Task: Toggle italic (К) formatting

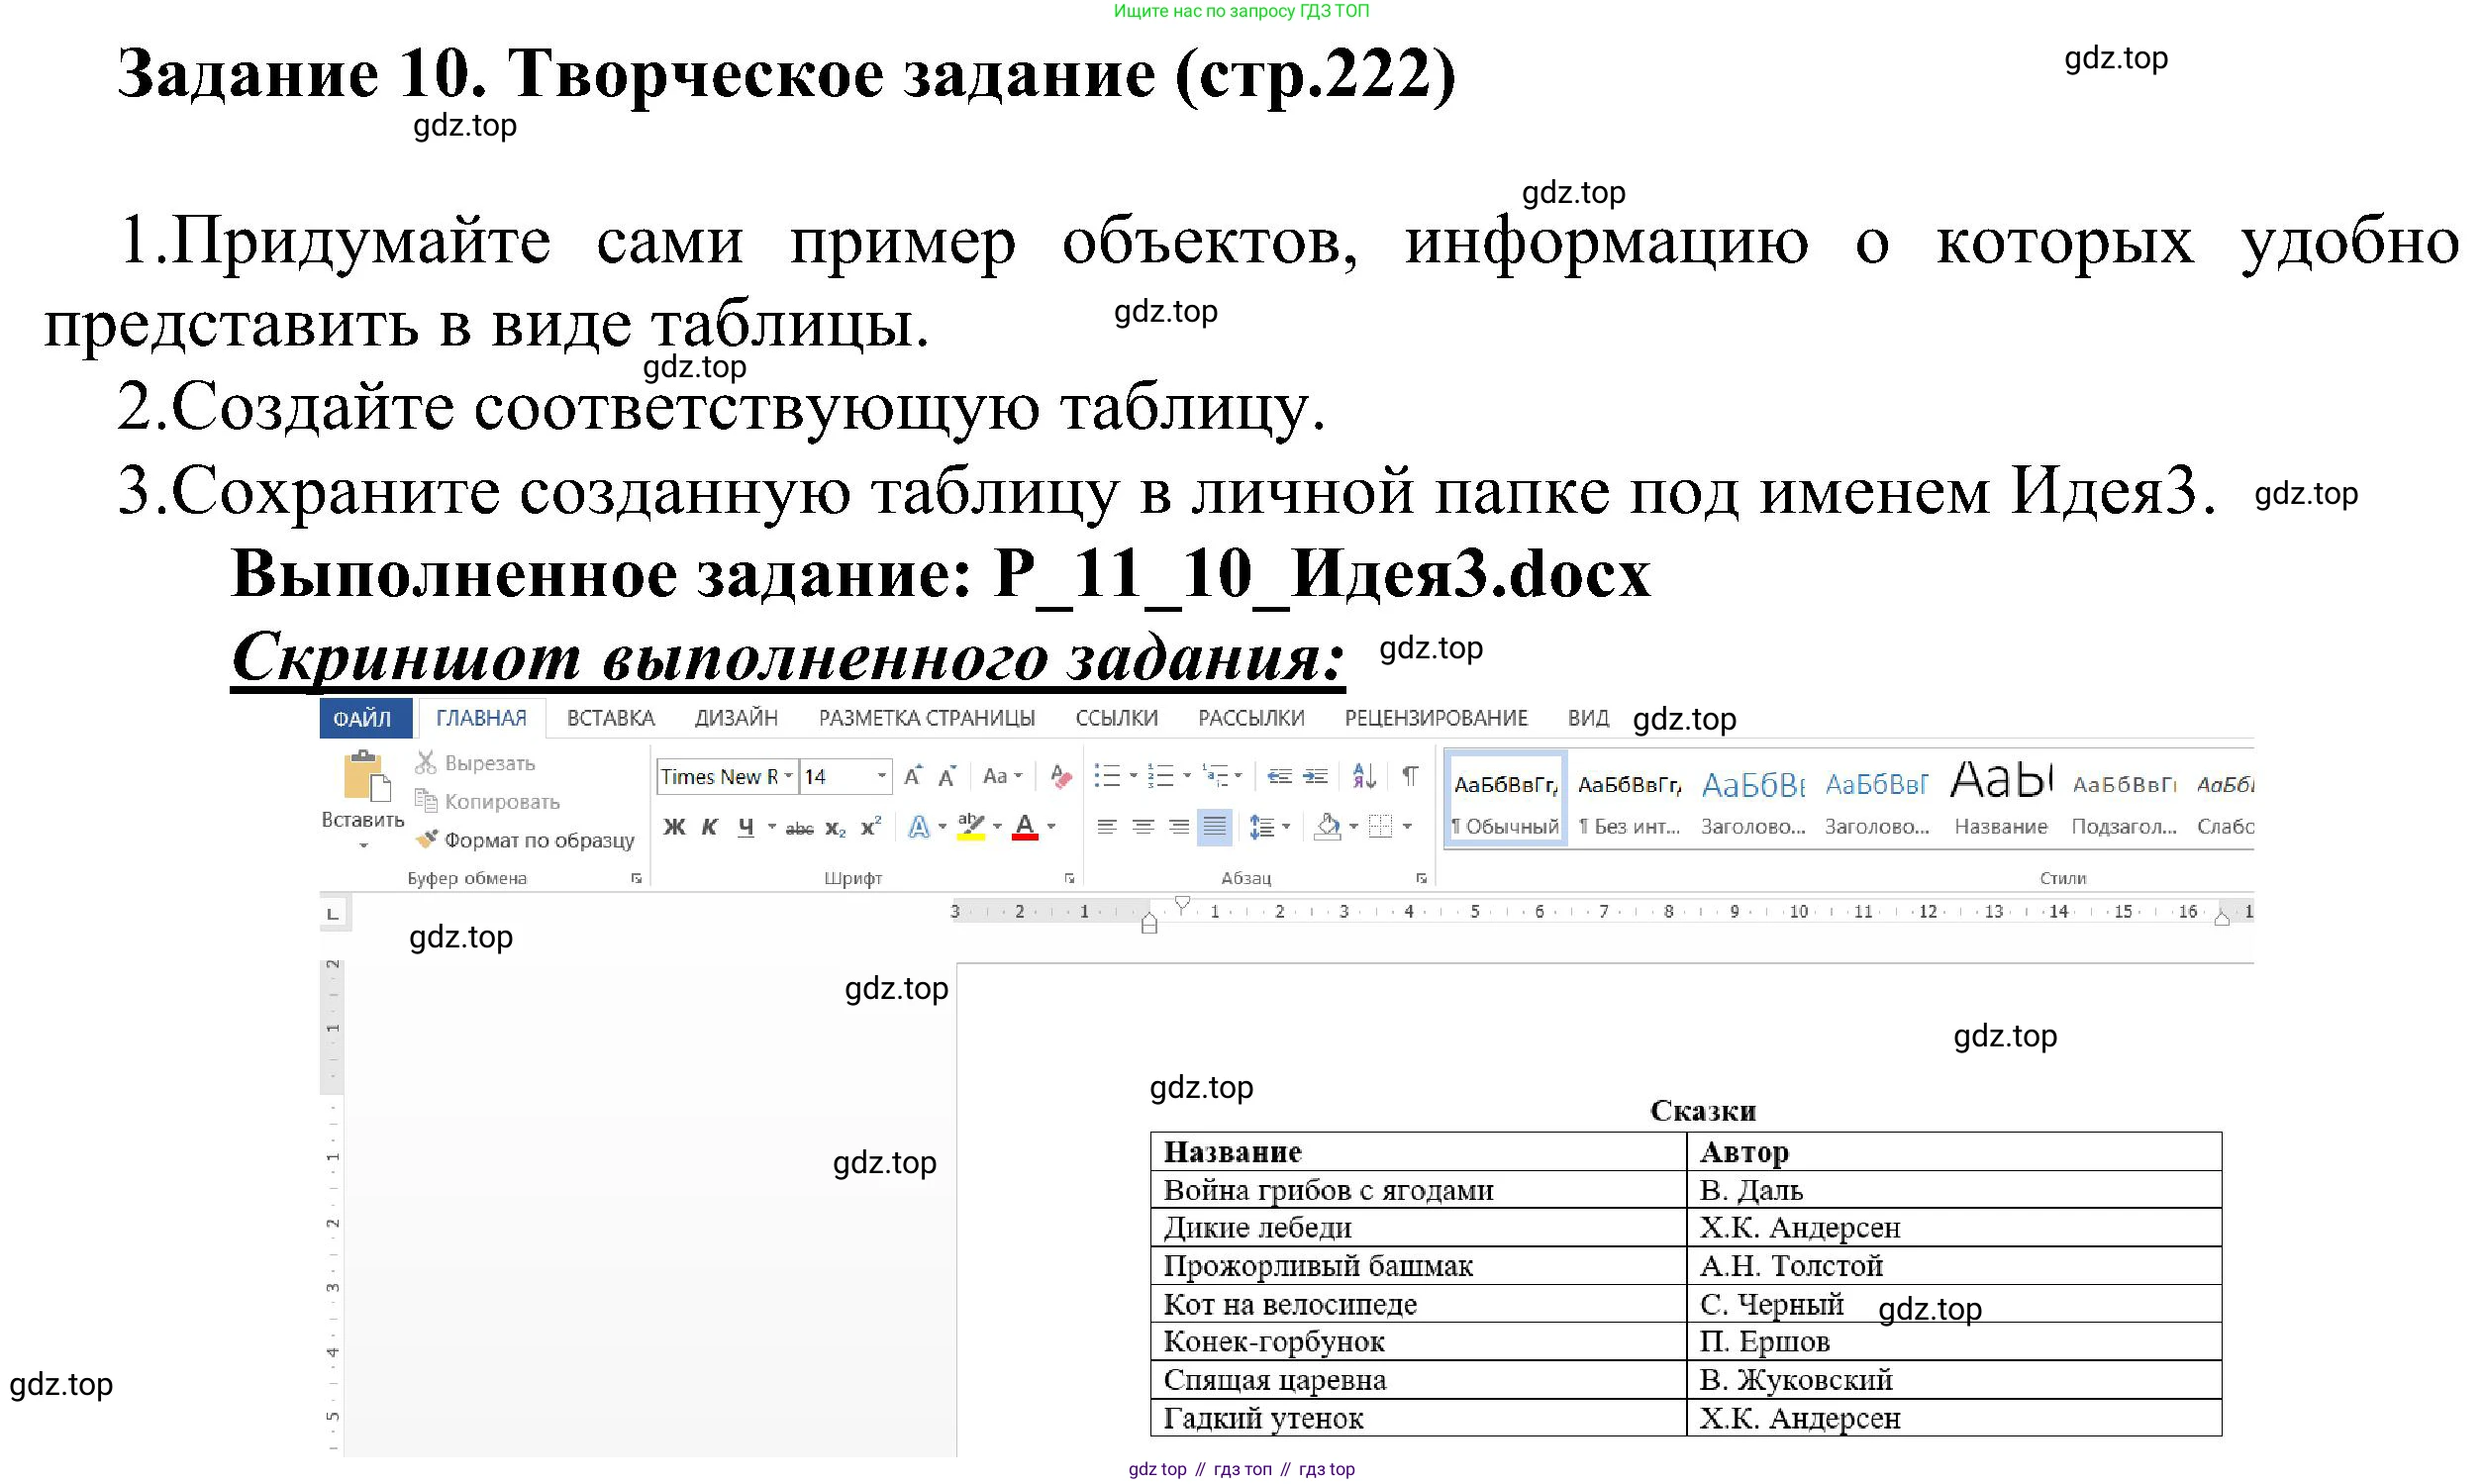Action: pyautogui.click(x=710, y=827)
